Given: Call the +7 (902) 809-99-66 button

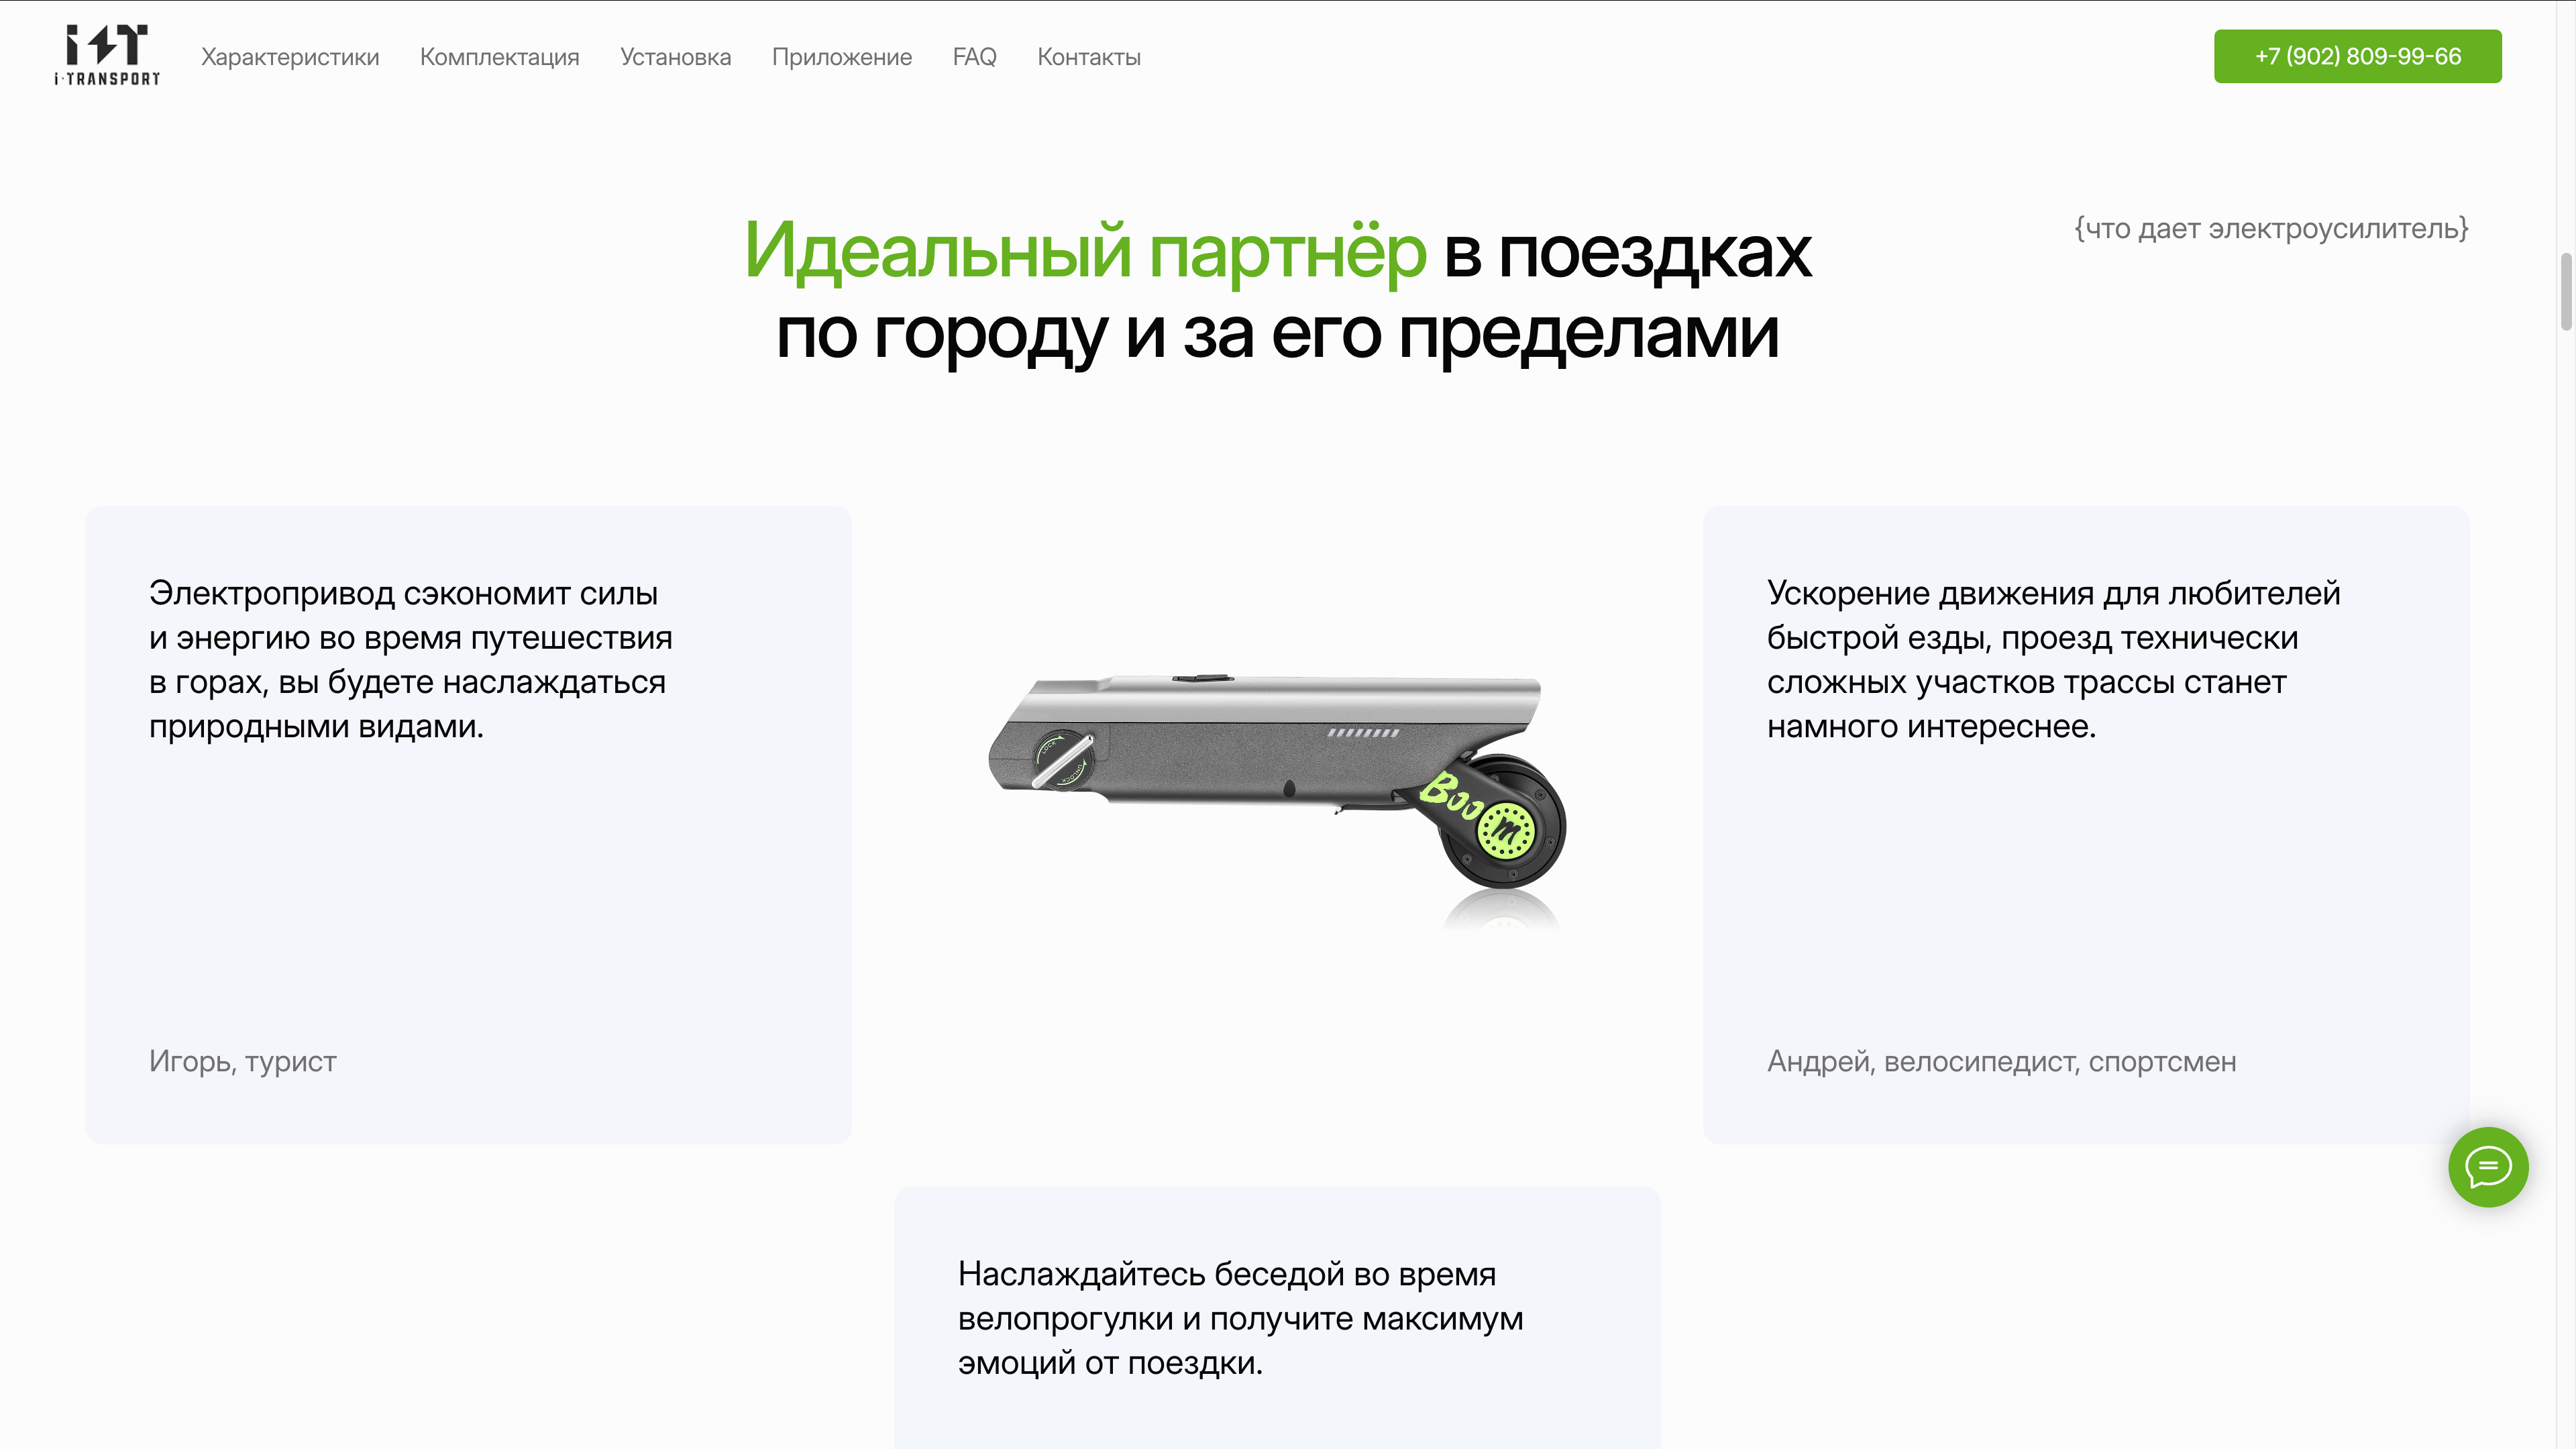Looking at the screenshot, I should point(2358,56).
